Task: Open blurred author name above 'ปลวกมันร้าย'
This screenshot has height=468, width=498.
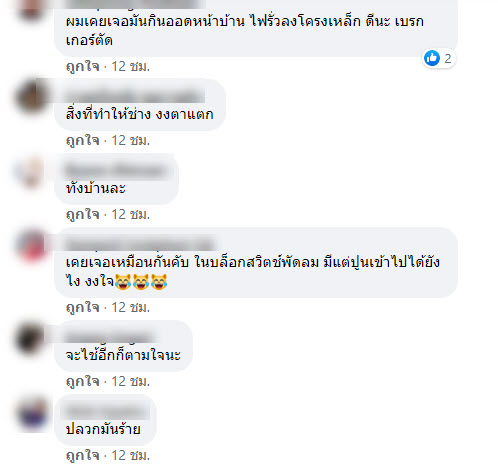Action: tap(105, 412)
